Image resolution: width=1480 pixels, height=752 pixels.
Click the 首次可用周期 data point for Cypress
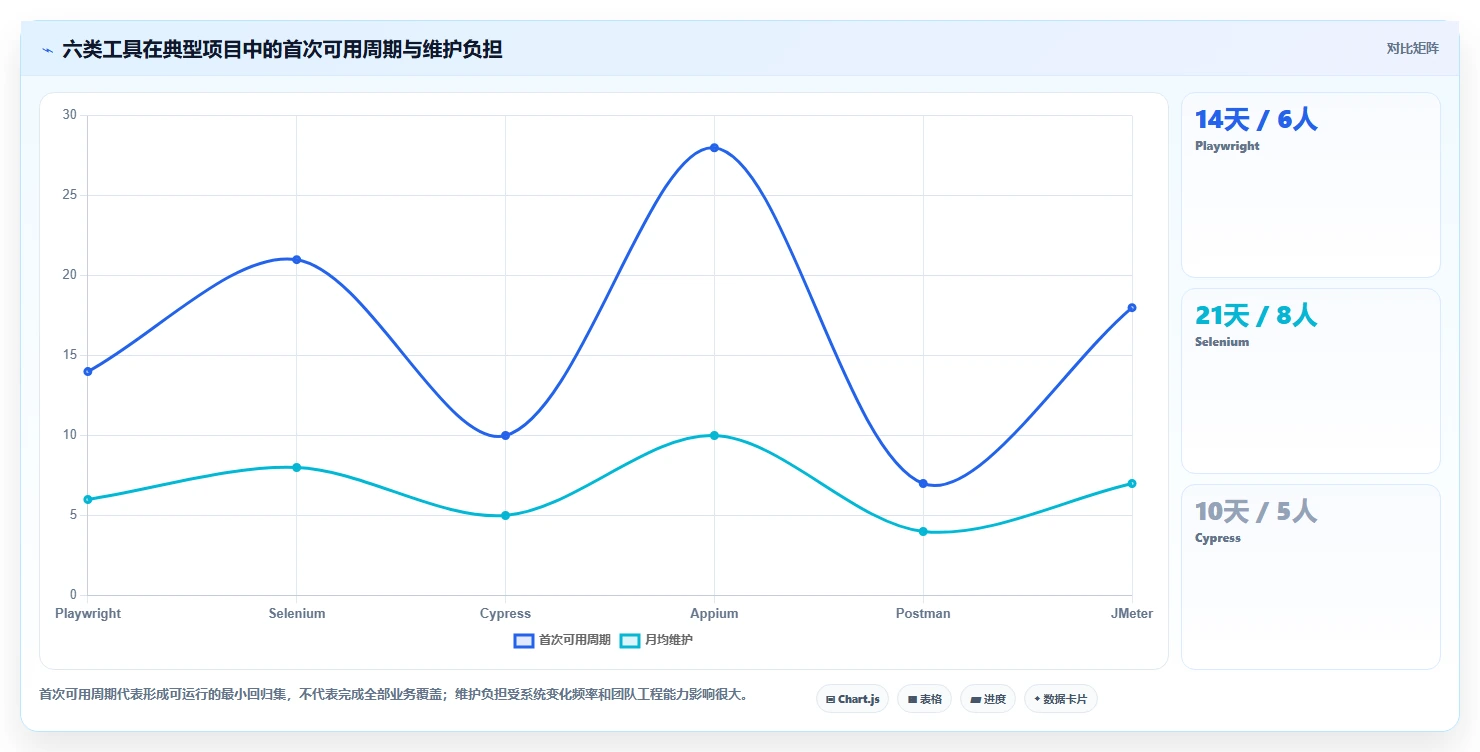point(505,435)
